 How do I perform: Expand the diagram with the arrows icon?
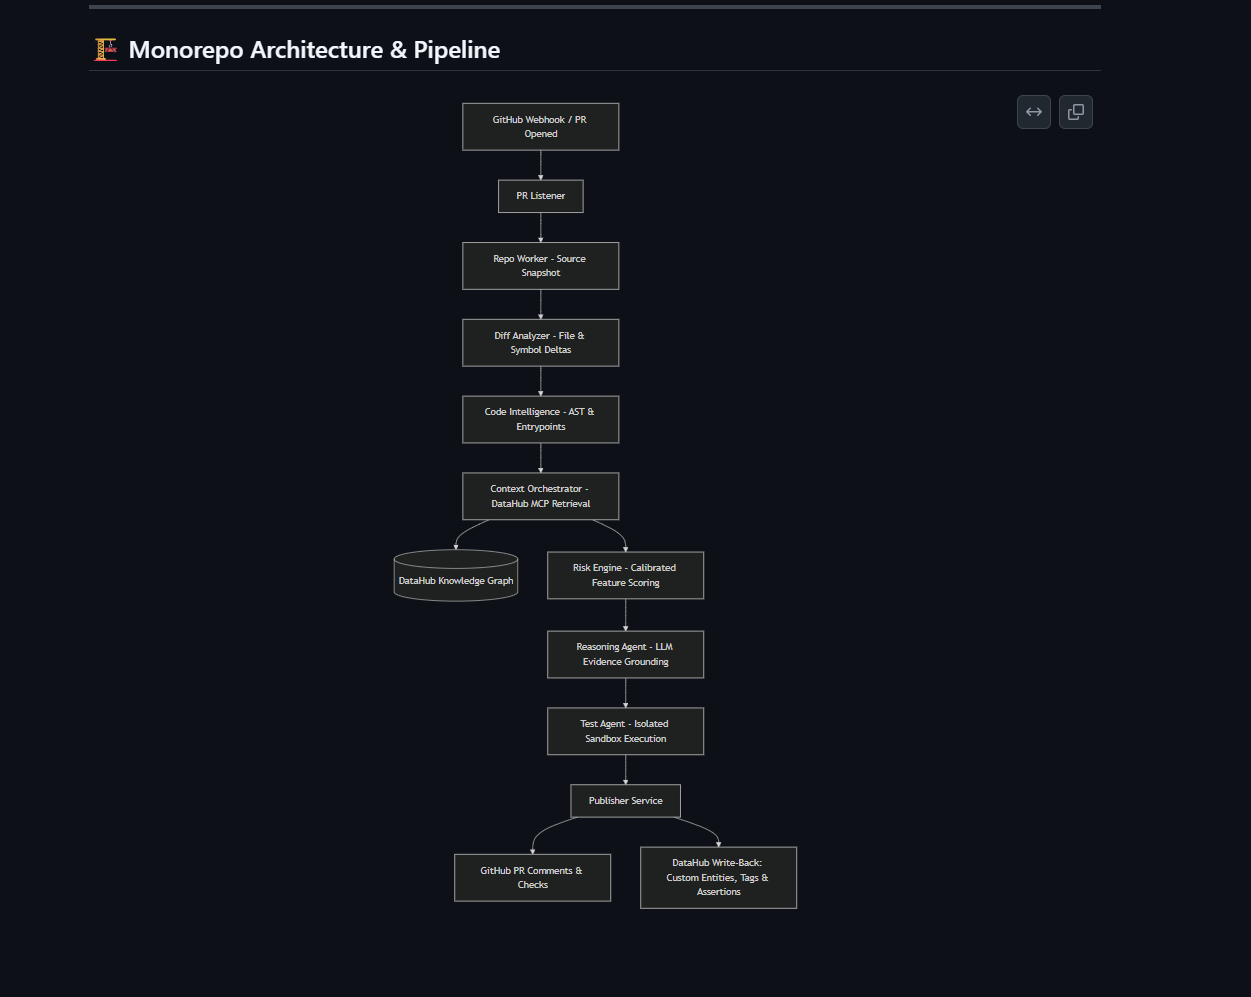pyautogui.click(x=1034, y=112)
